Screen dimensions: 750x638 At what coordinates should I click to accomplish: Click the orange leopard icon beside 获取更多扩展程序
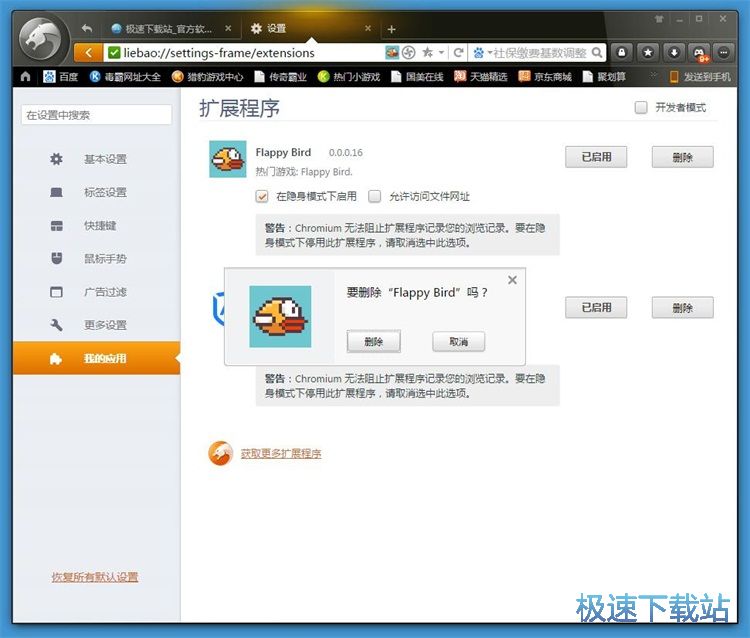pos(221,453)
